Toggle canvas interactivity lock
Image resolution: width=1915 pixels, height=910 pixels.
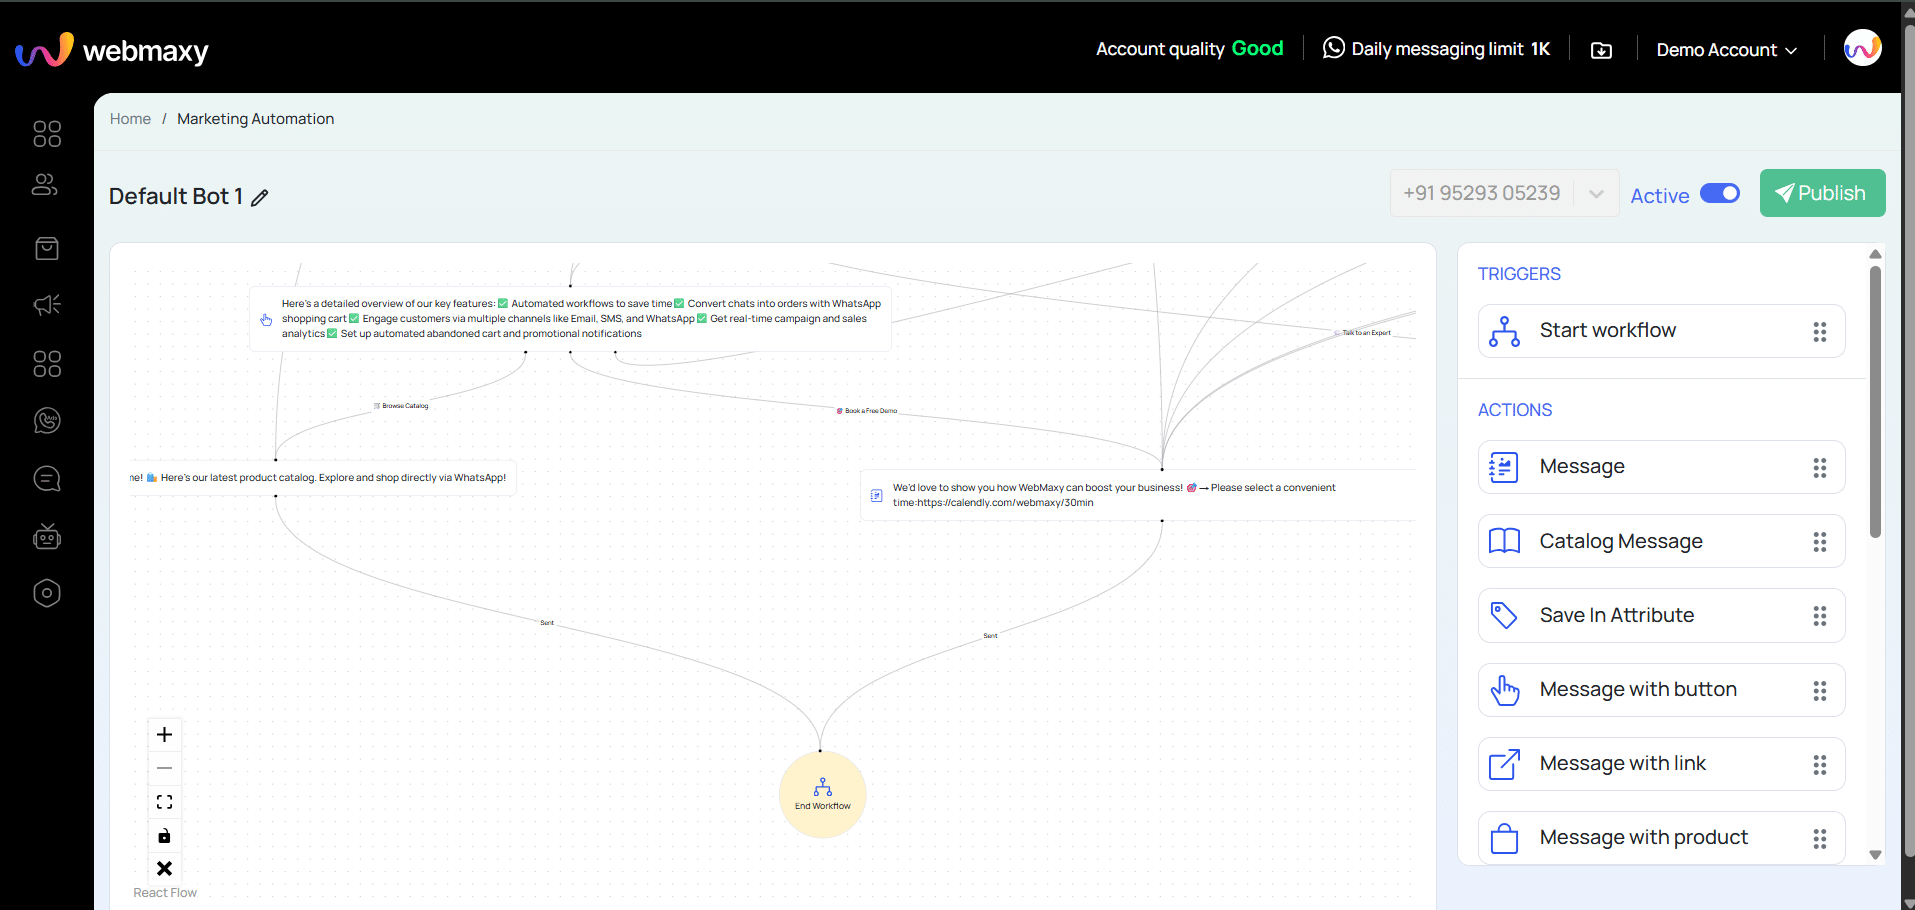point(165,836)
